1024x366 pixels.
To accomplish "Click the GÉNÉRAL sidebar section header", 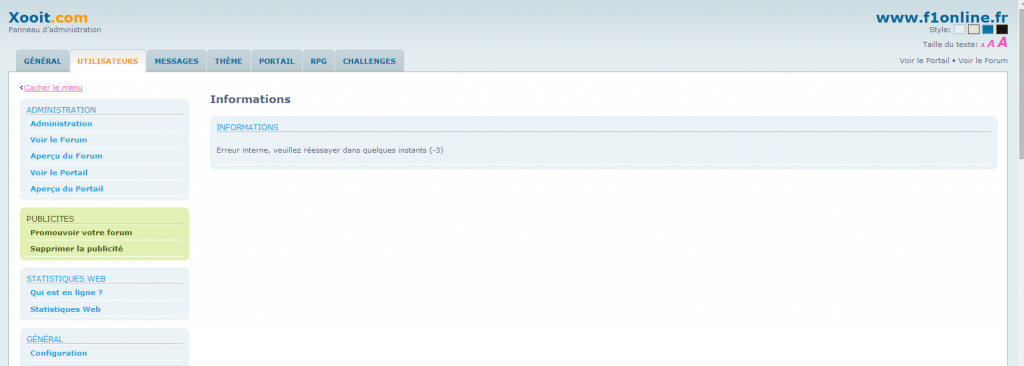I will coord(44,339).
